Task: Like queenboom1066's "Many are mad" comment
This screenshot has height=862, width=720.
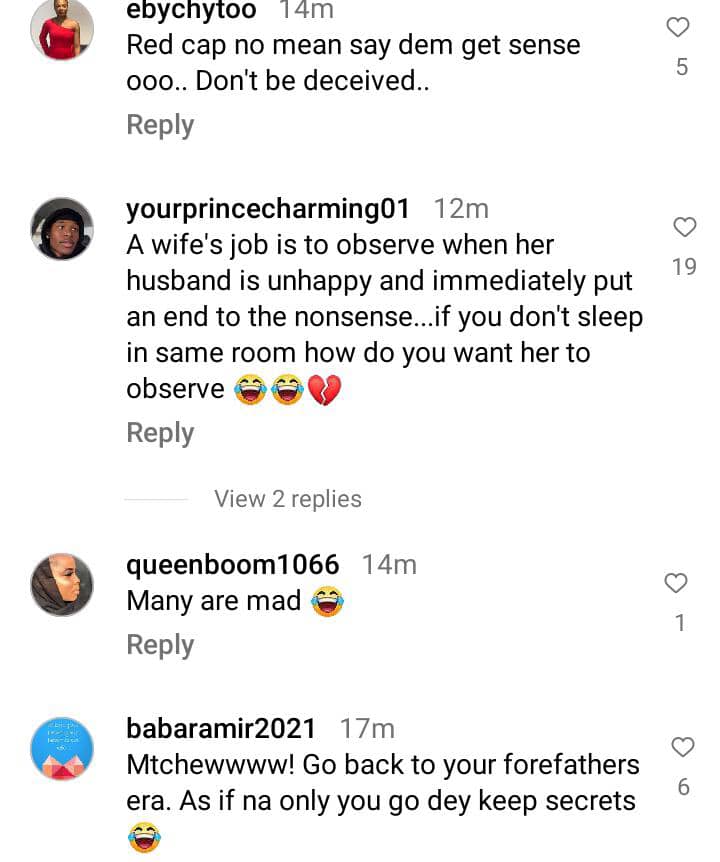Action: tap(677, 582)
